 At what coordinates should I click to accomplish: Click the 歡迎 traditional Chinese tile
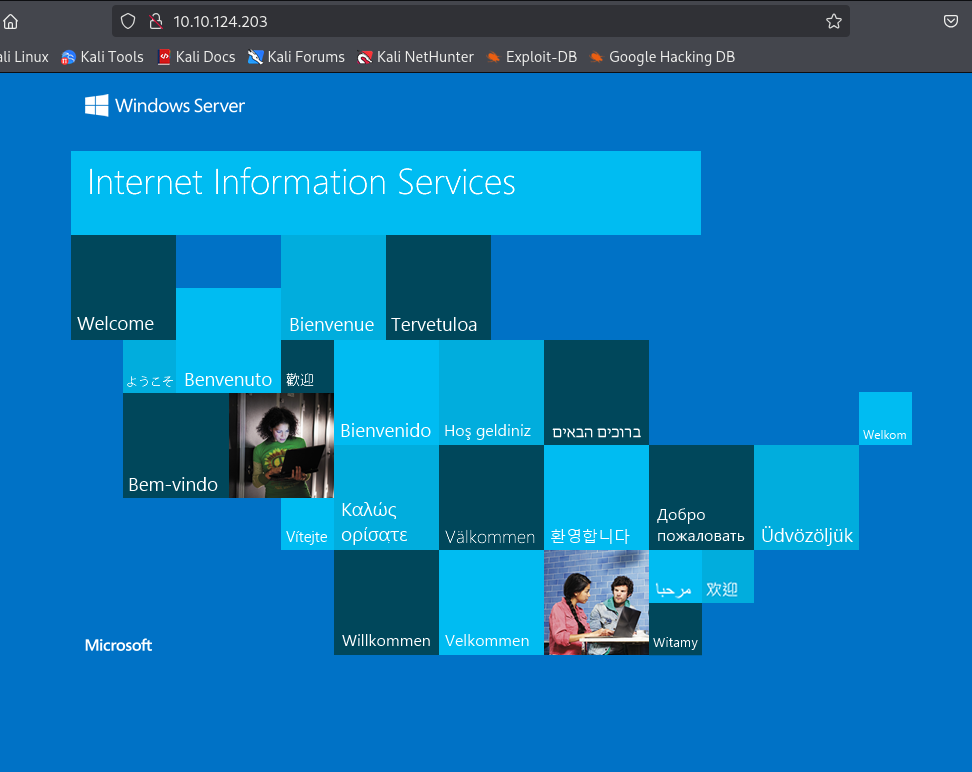tap(307, 366)
